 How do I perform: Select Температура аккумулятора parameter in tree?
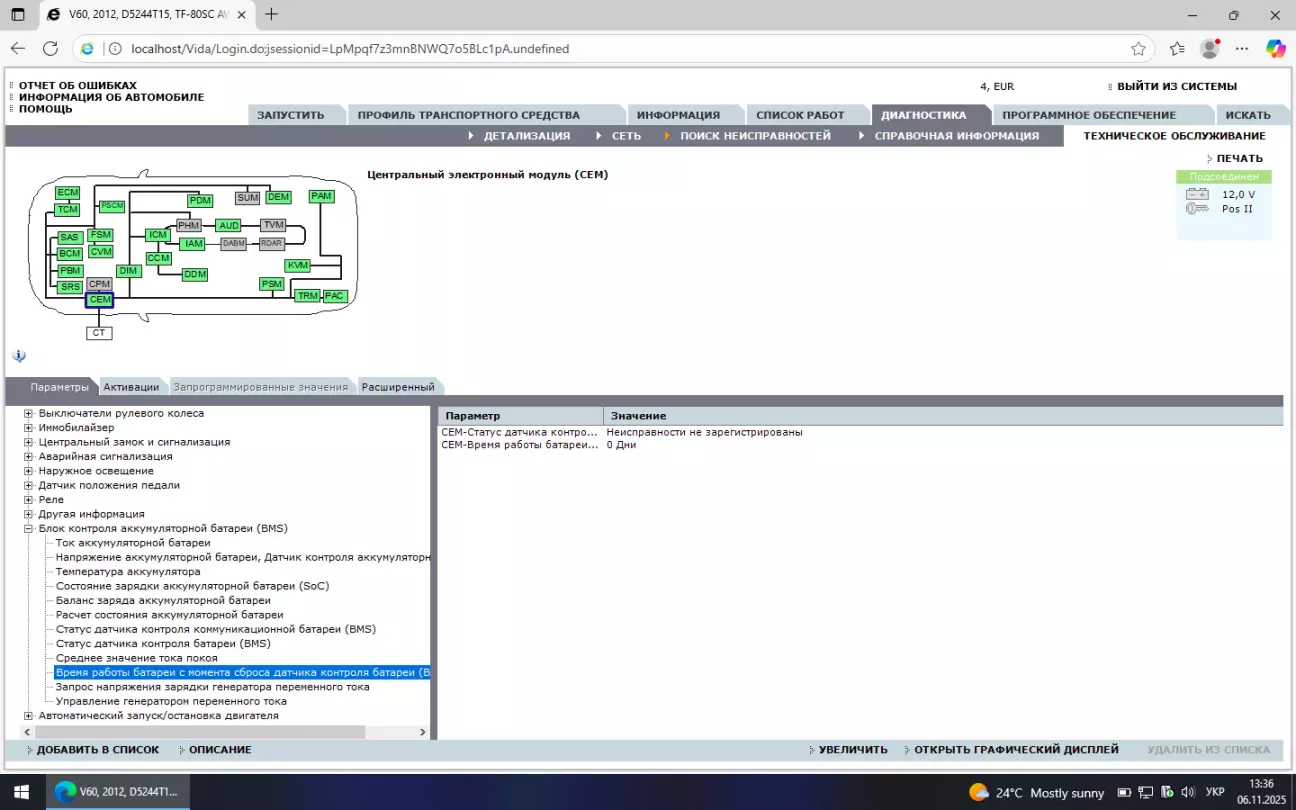(128, 572)
